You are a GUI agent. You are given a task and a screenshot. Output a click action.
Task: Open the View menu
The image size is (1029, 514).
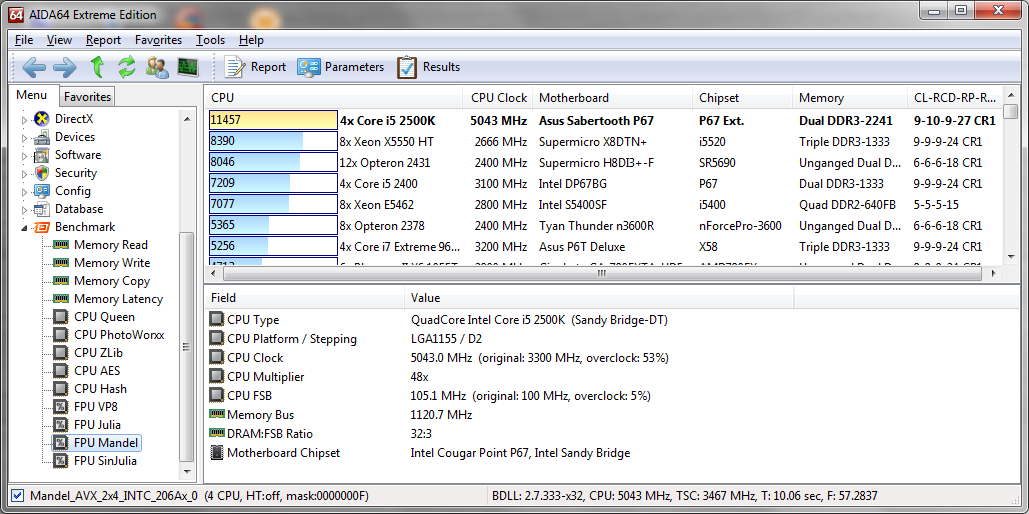(x=59, y=40)
